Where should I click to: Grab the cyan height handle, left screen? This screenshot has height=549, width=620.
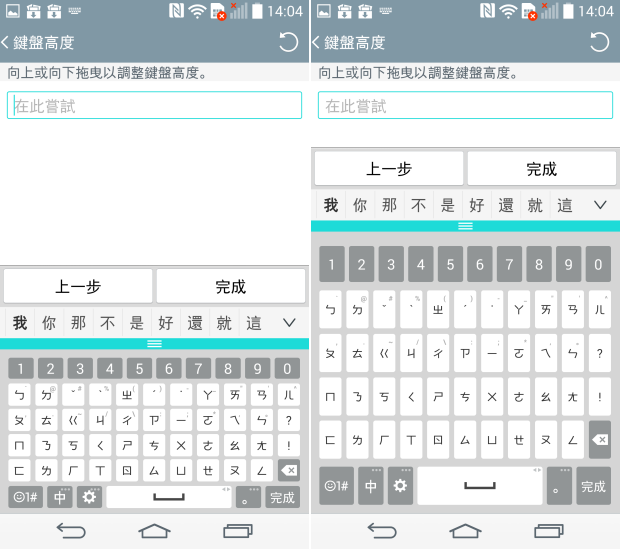pyautogui.click(x=154, y=343)
